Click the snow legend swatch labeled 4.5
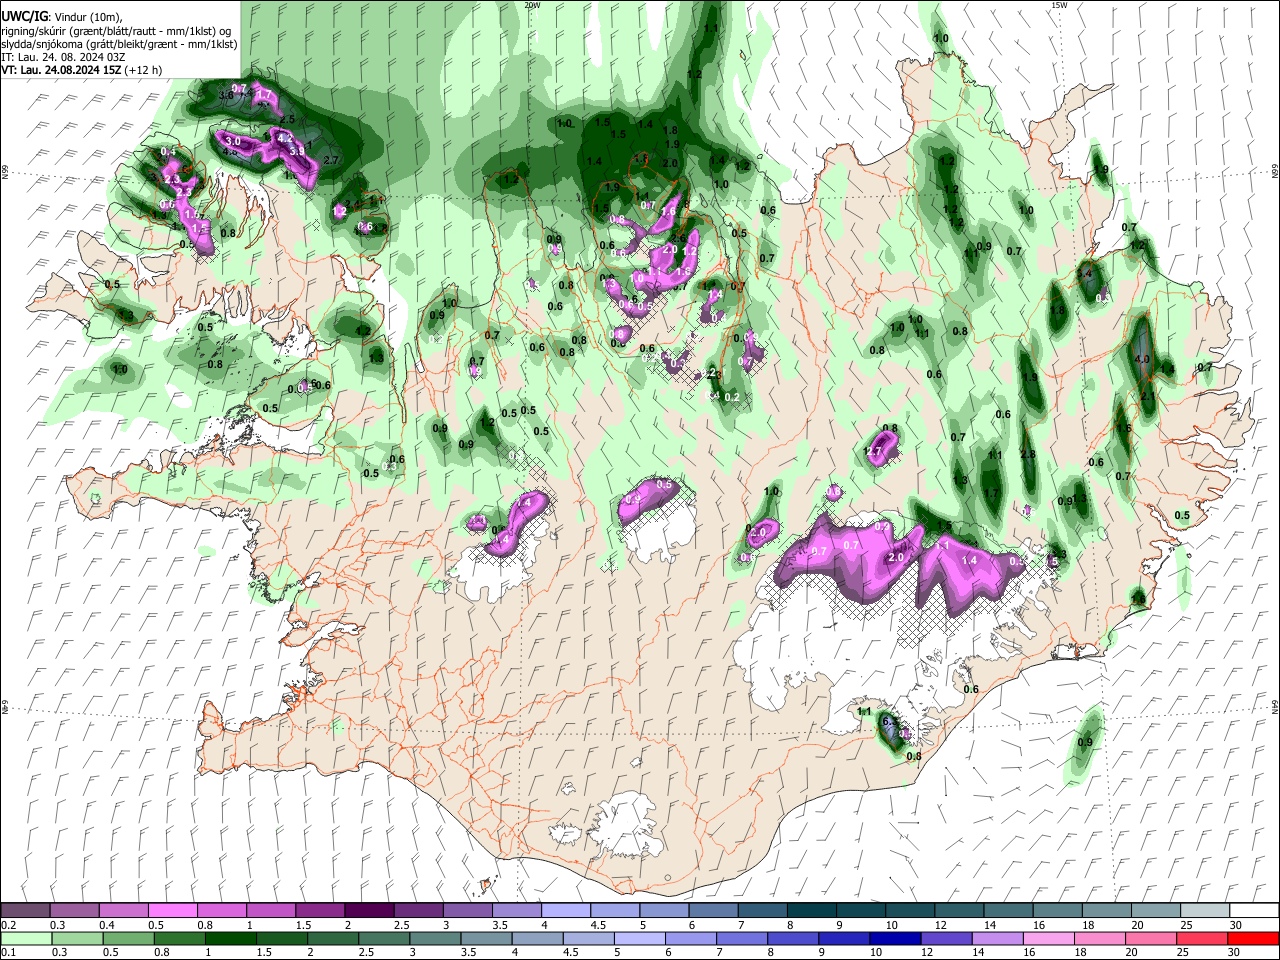Screen dimensions: 1280x960 click(x=614, y=910)
